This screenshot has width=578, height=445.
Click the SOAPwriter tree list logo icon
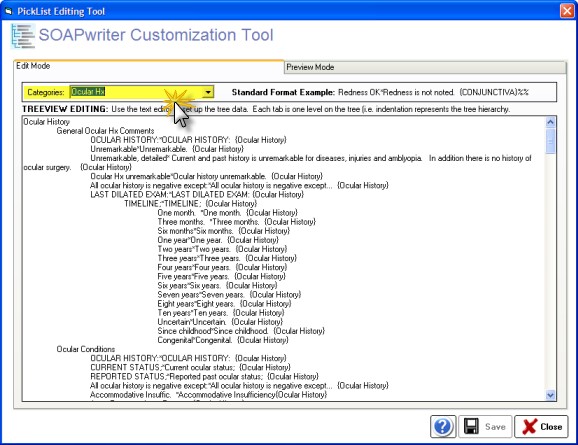point(23,36)
